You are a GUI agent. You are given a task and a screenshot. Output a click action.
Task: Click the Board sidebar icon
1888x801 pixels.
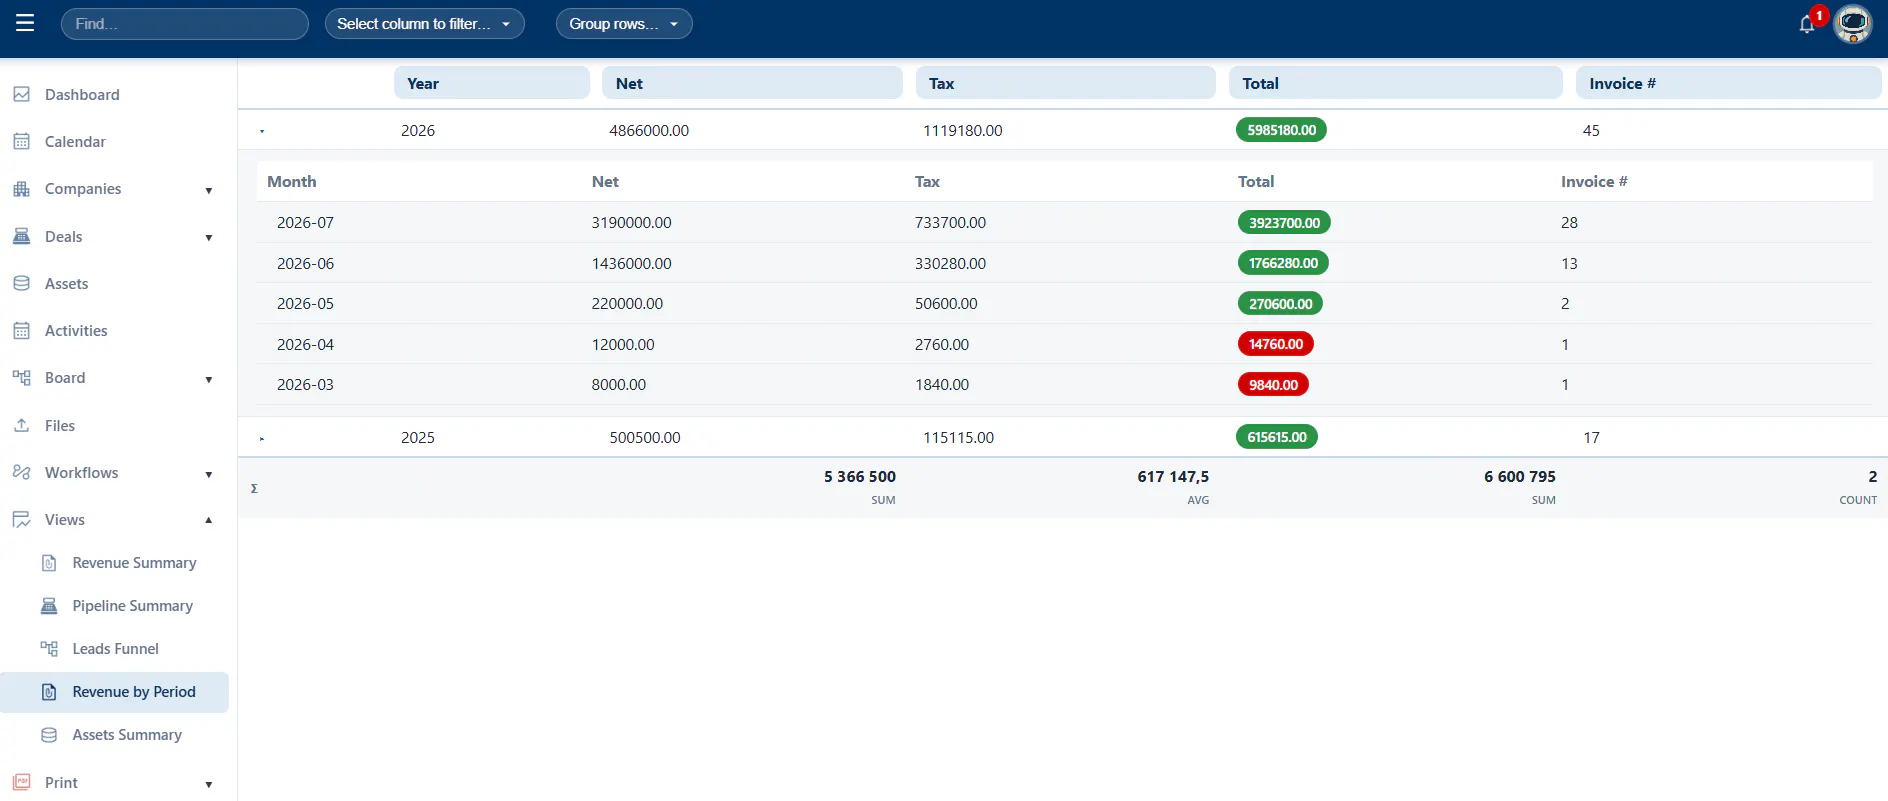coord(21,377)
